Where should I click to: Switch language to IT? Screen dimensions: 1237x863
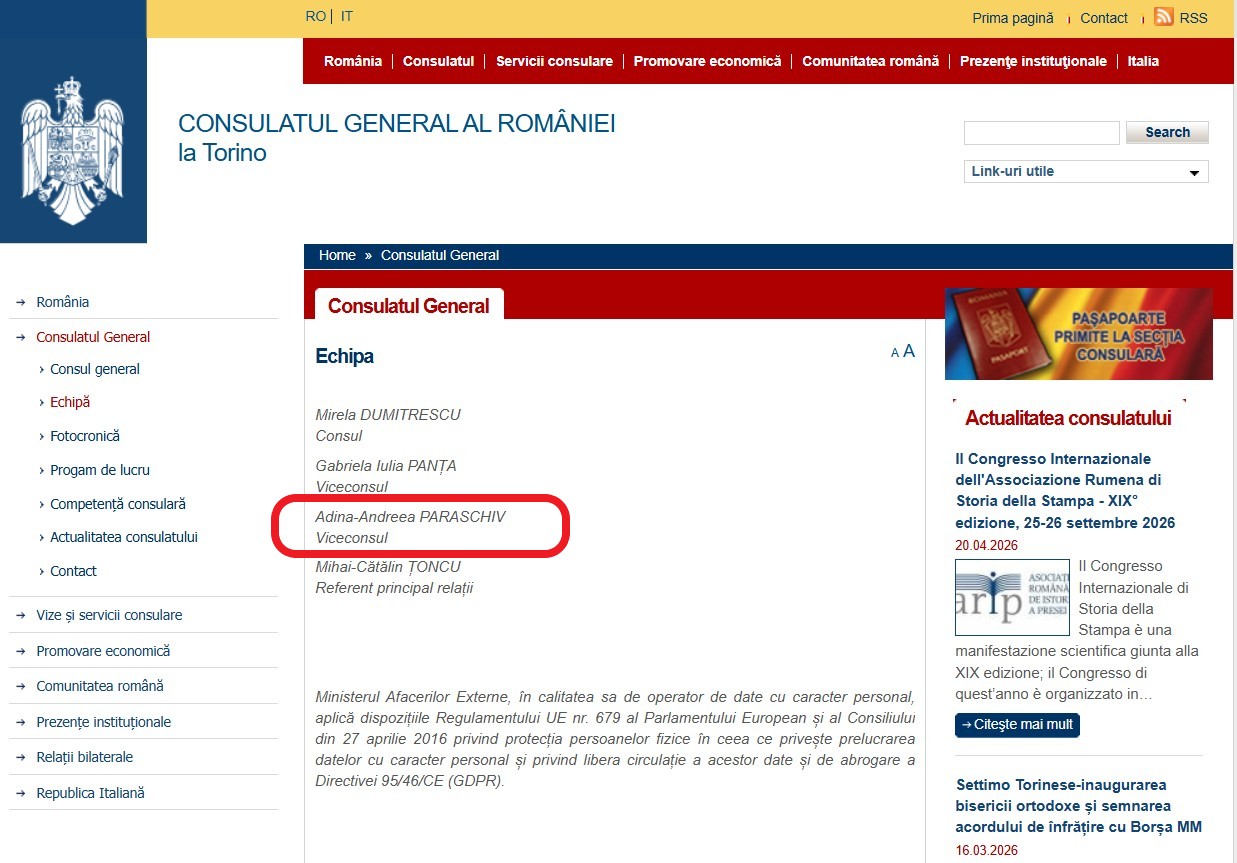[347, 16]
